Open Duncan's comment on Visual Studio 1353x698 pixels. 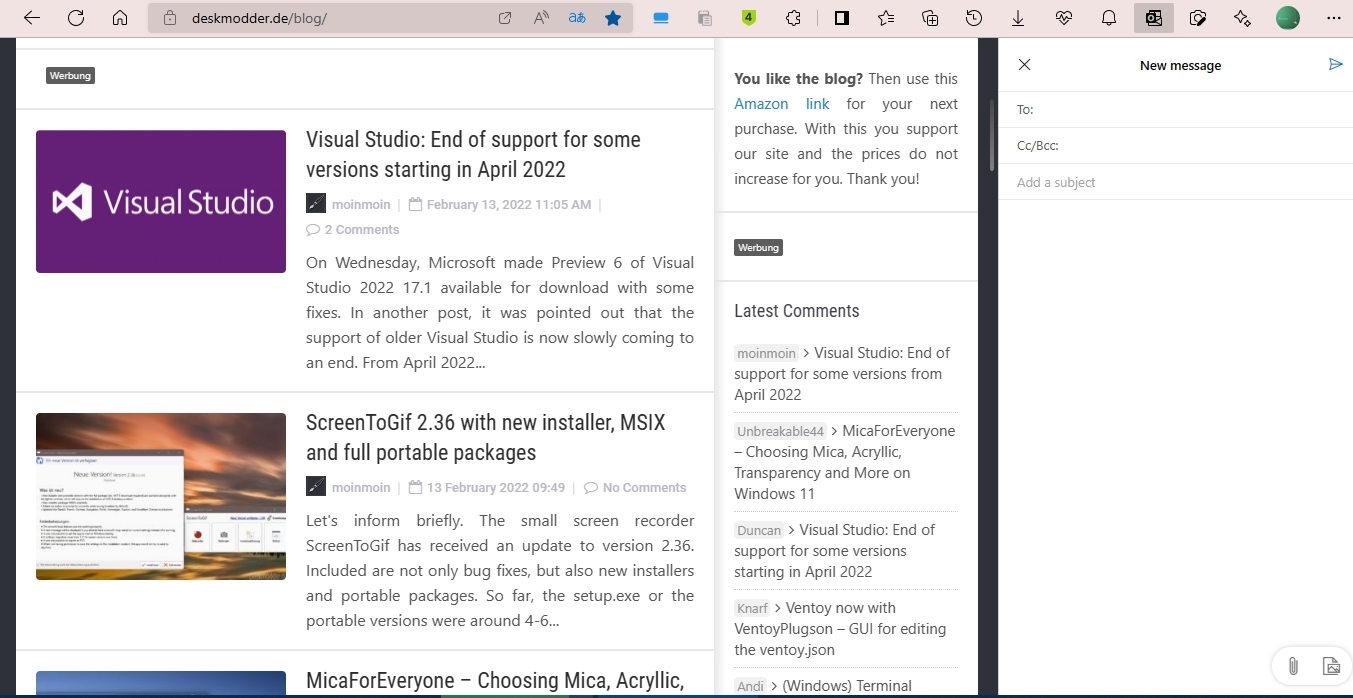(835, 551)
